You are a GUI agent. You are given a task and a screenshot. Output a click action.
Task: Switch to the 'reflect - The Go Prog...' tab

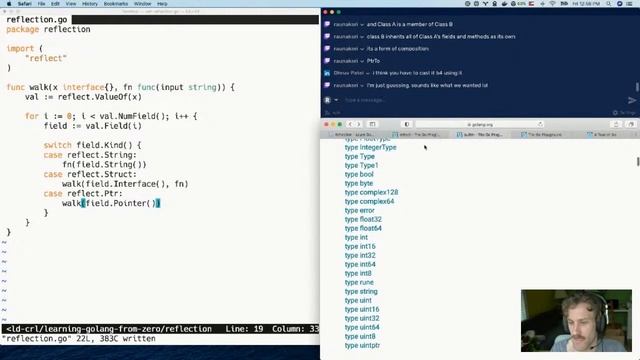(x=417, y=134)
